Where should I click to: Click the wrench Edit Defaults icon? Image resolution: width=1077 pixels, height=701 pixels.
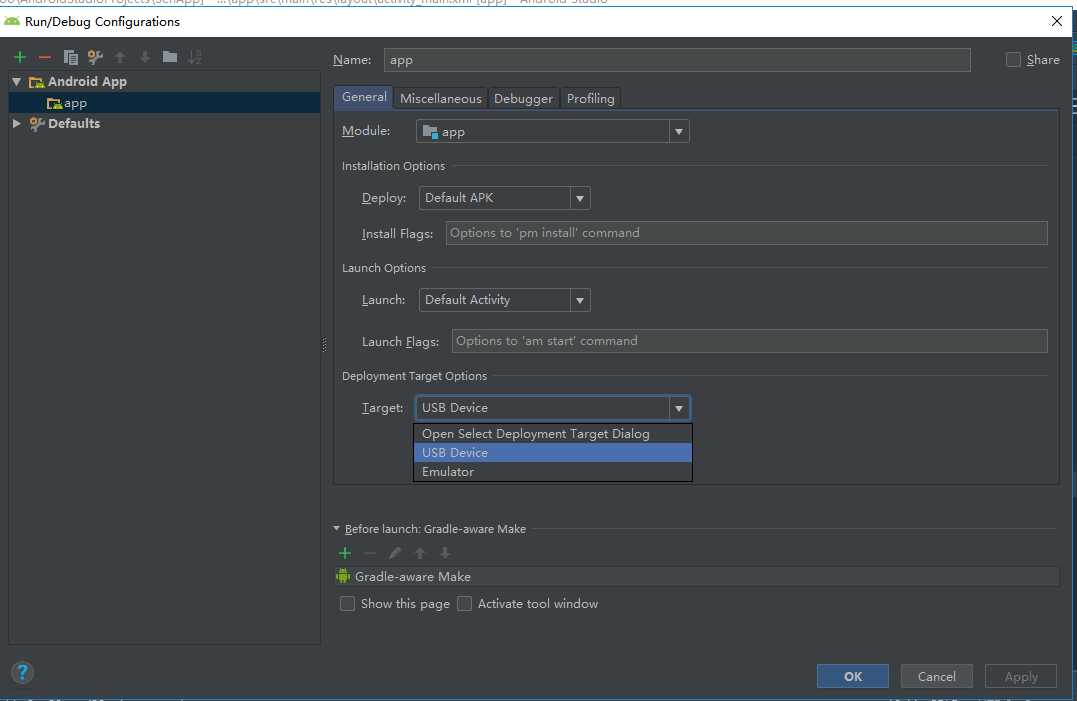95,57
